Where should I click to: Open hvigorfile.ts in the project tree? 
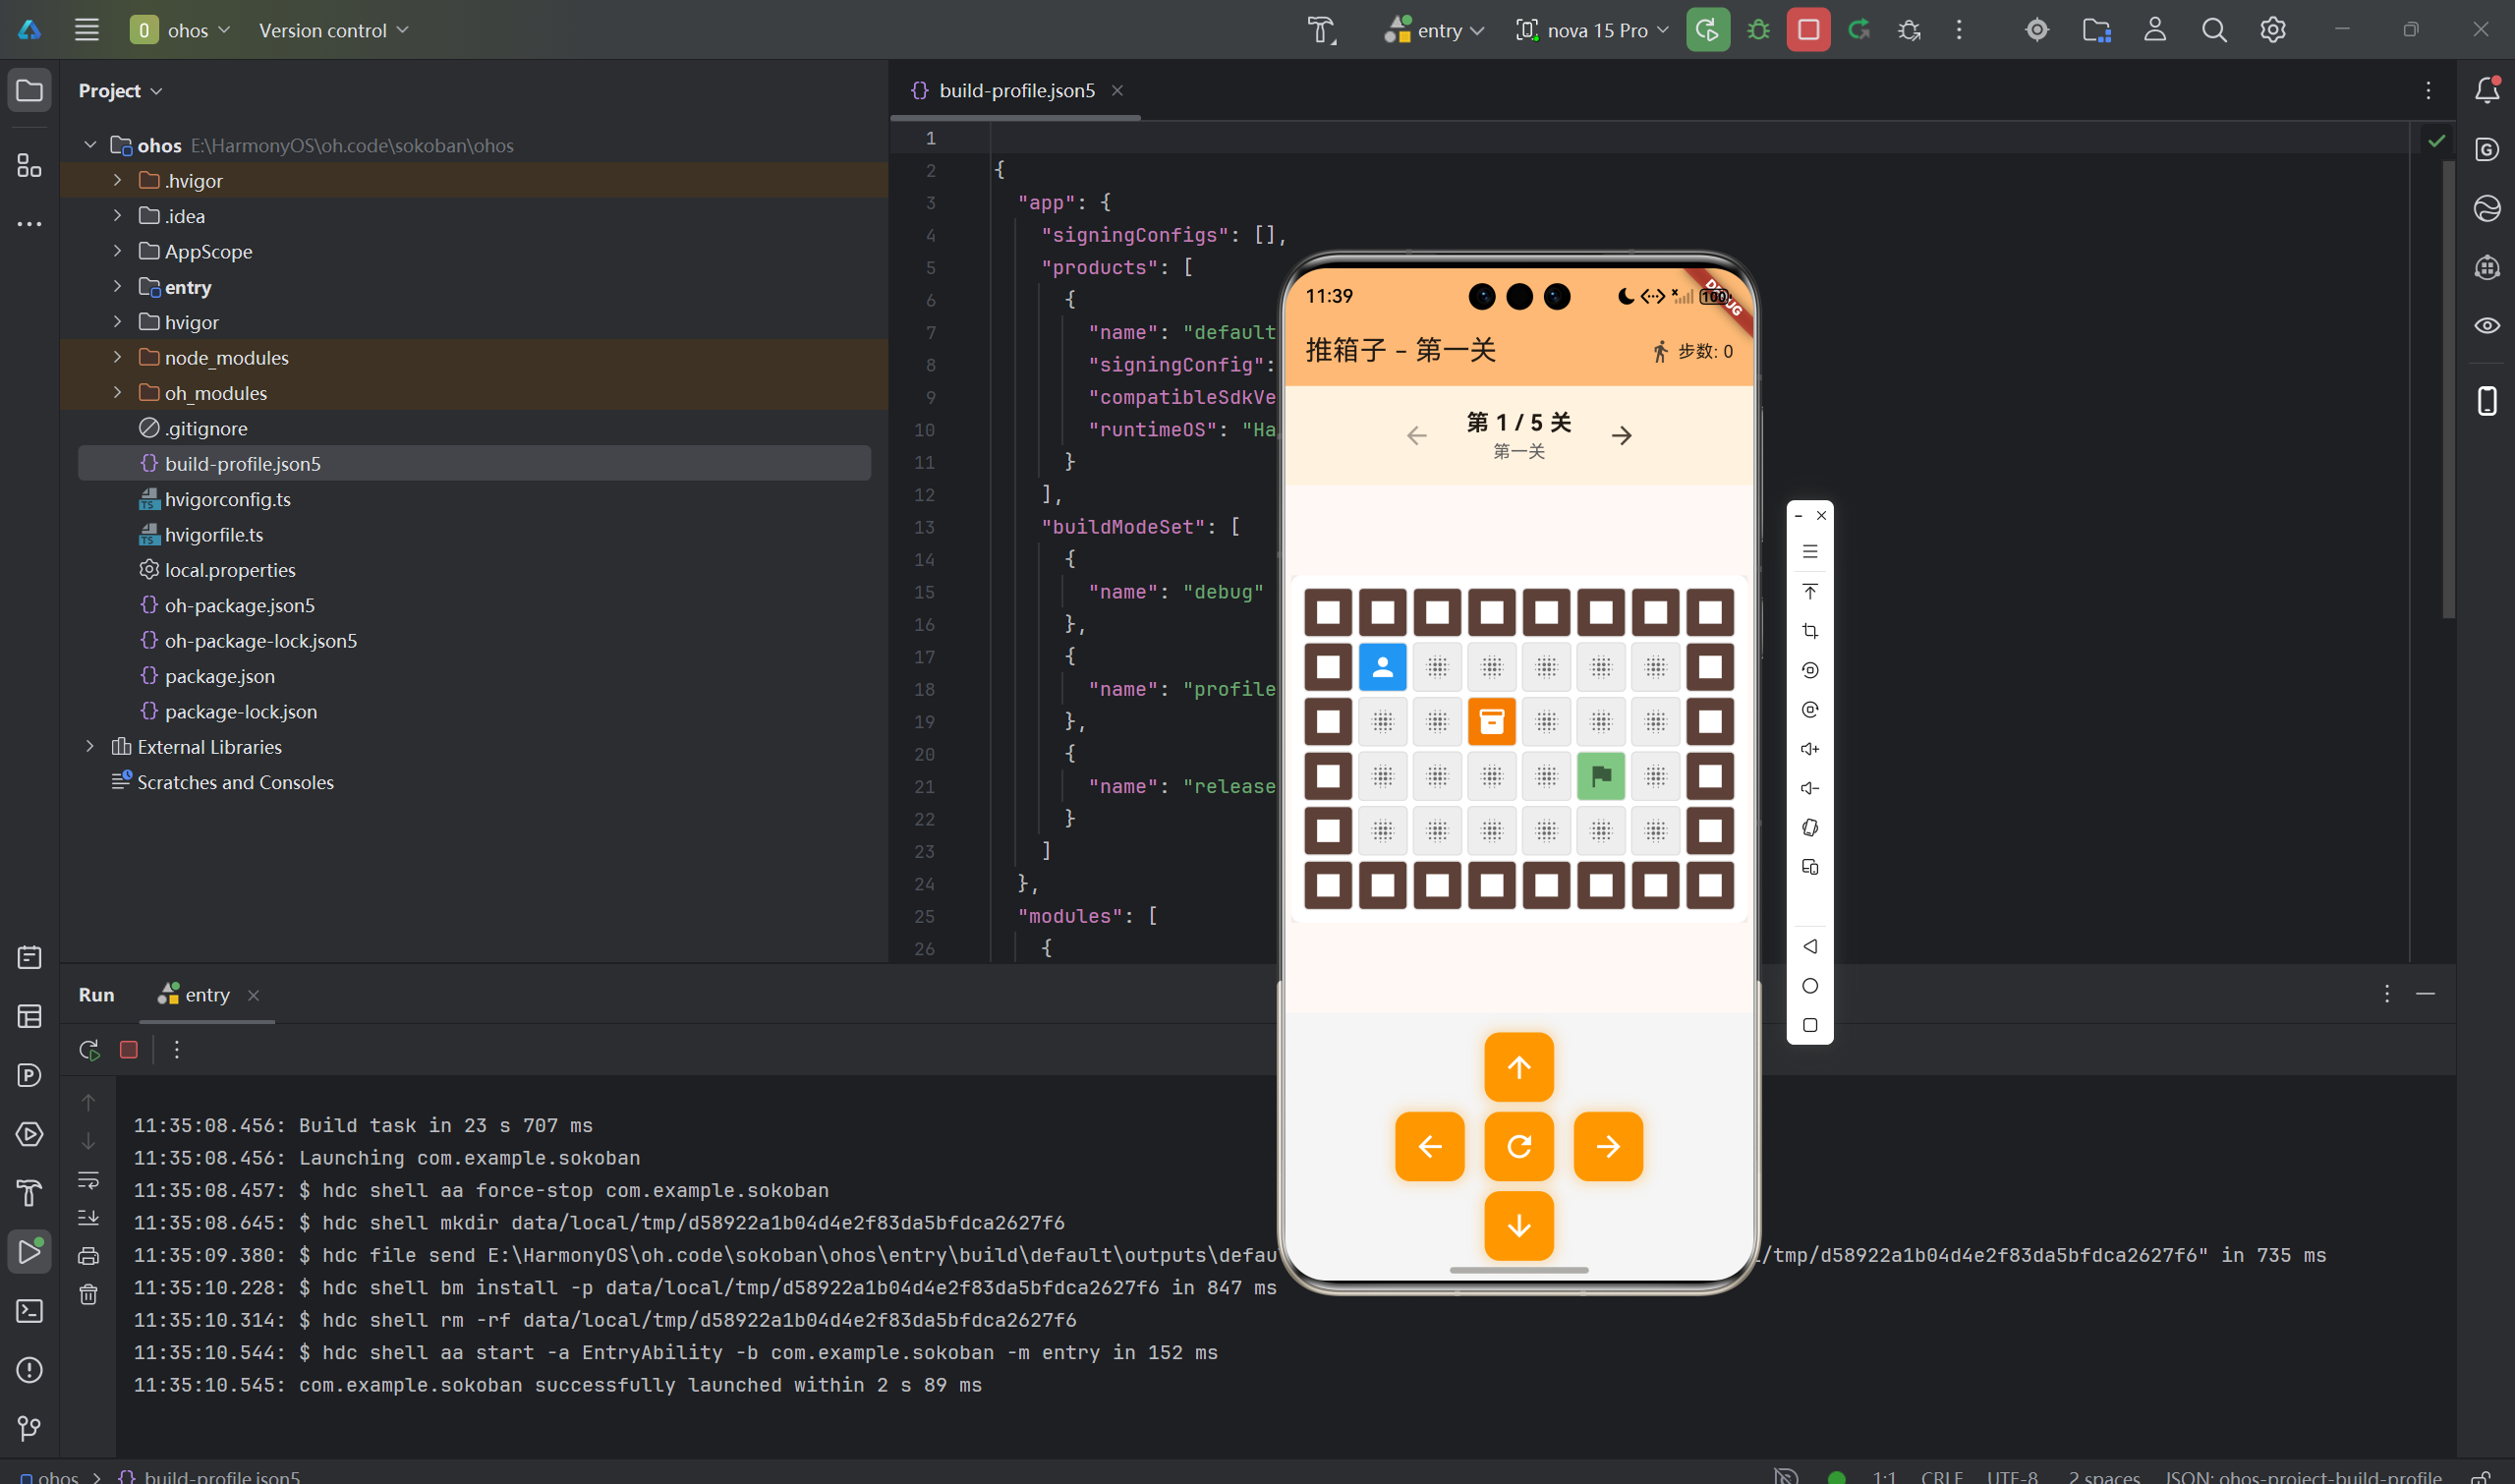214,535
